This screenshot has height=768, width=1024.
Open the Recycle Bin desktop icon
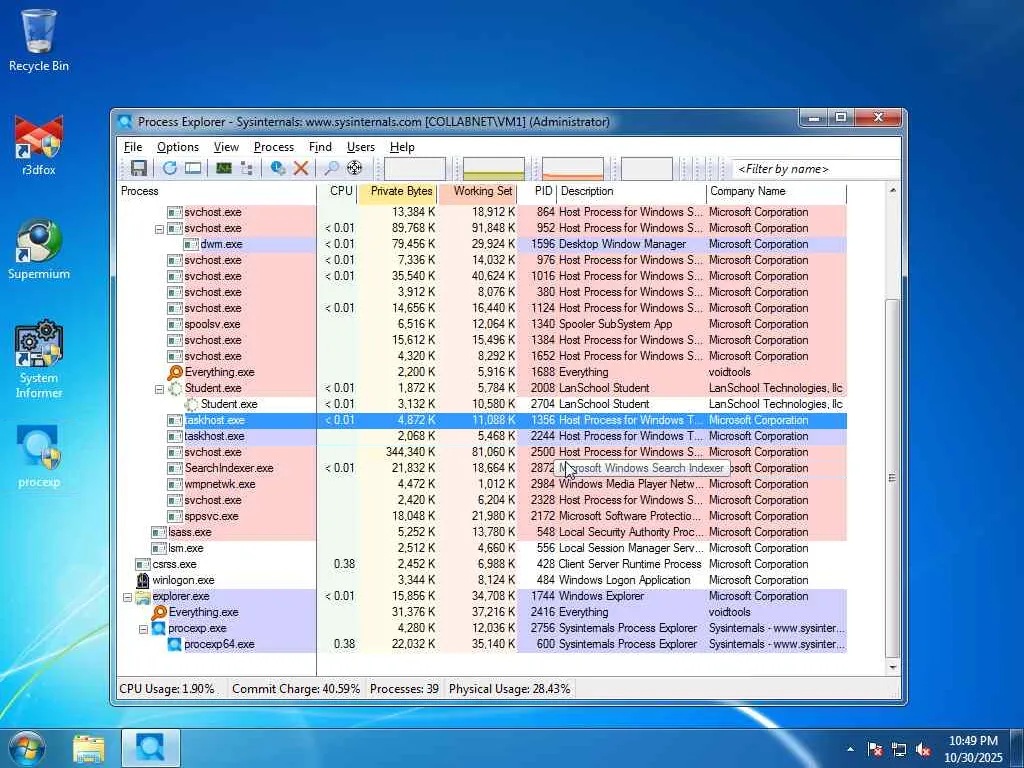pyautogui.click(x=39, y=40)
